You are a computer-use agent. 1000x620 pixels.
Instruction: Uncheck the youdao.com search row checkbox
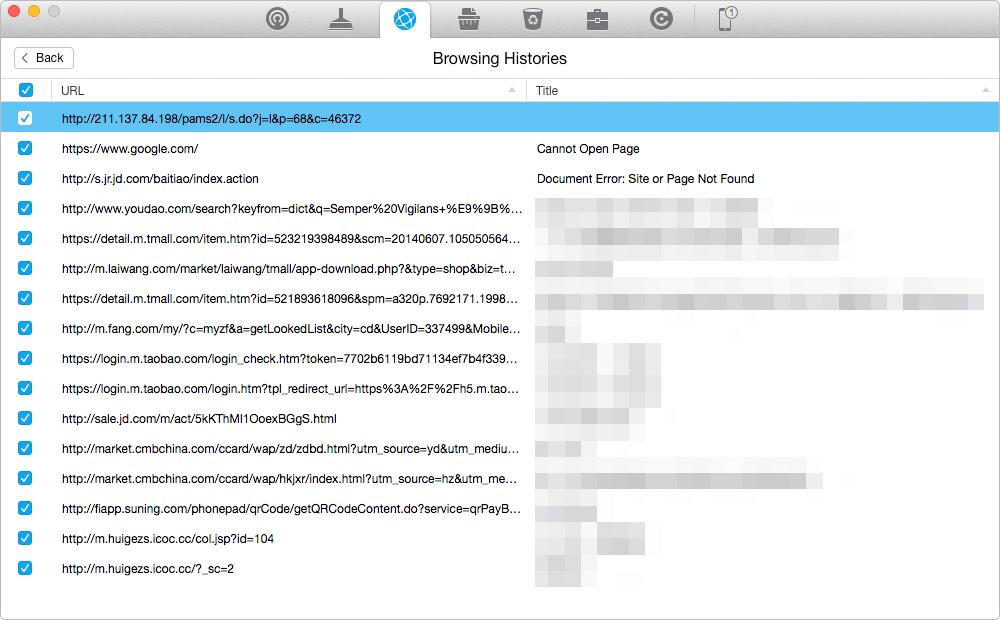click(x=25, y=208)
